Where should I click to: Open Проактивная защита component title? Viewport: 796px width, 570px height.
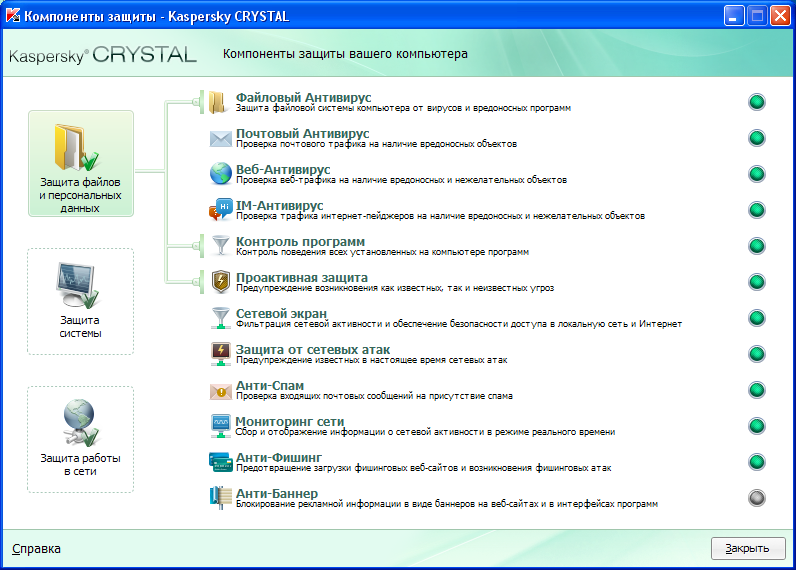[302, 277]
